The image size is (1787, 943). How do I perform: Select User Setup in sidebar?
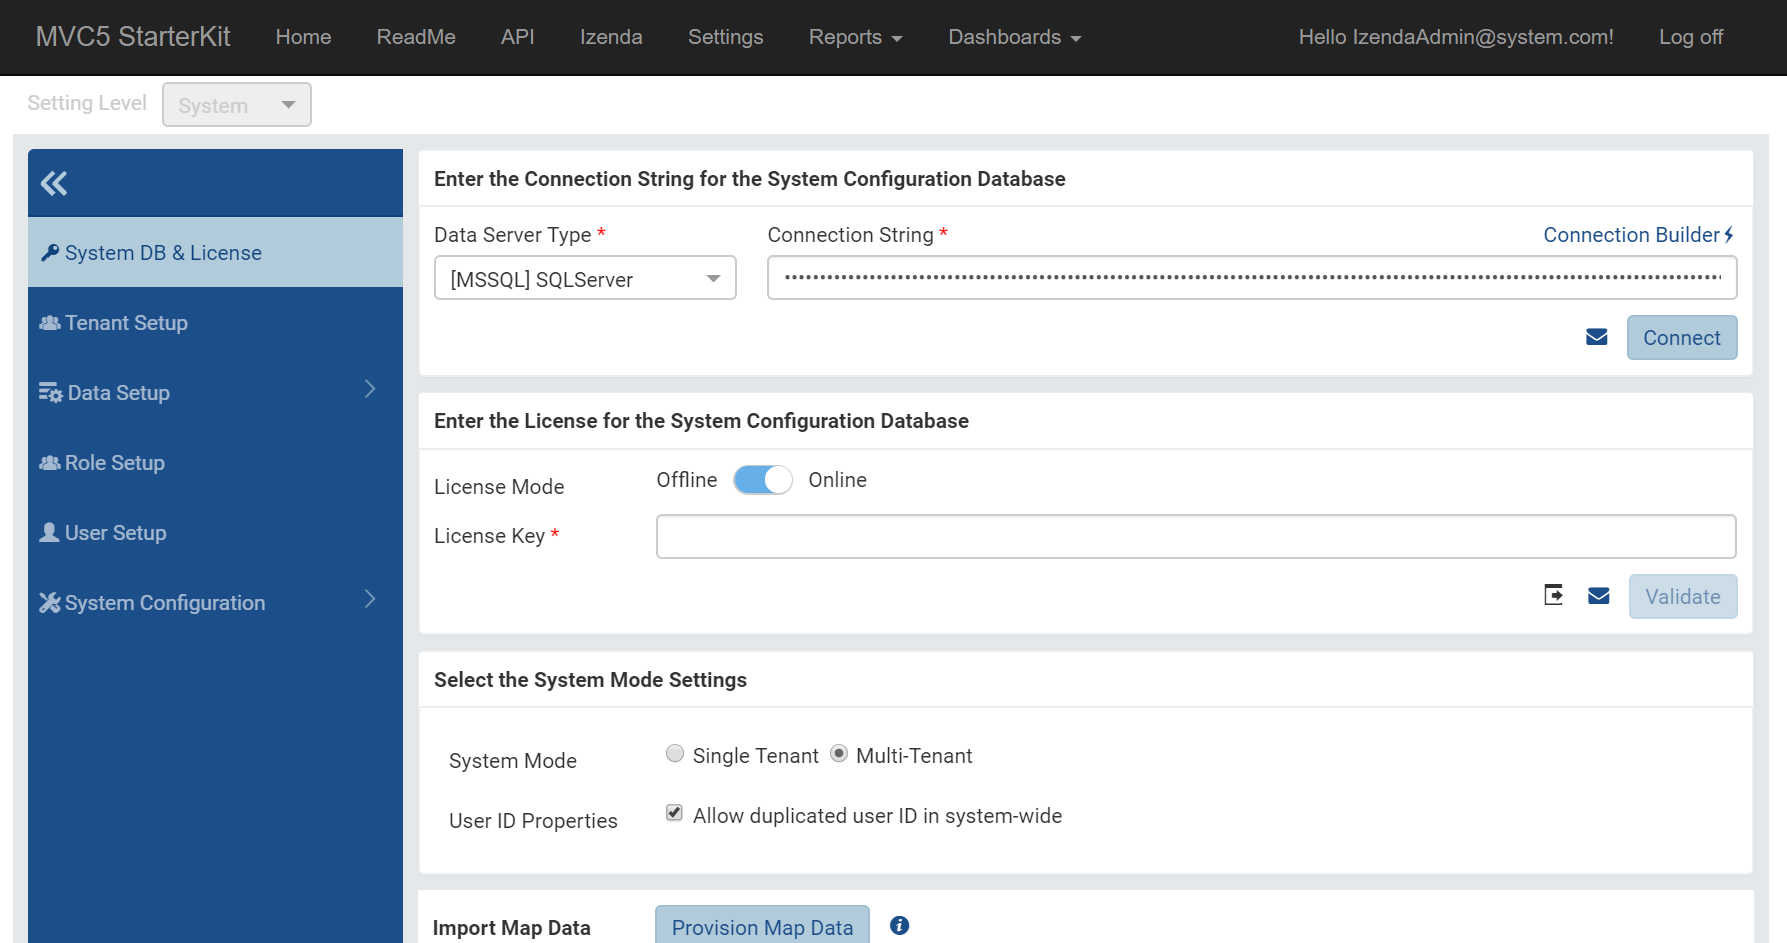[215, 532]
